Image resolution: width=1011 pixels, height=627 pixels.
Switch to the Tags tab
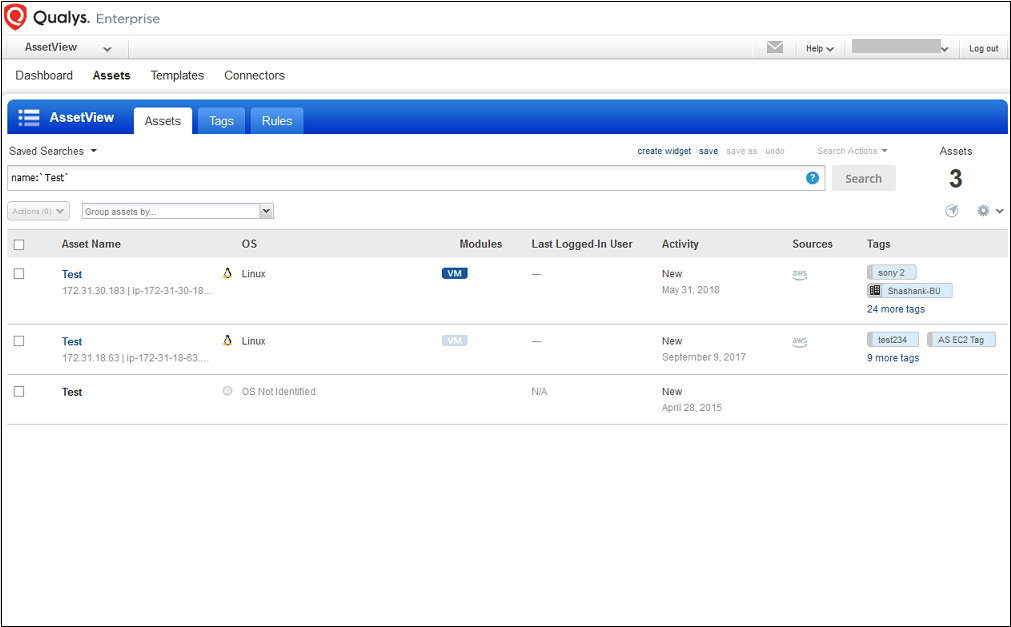tap(220, 120)
